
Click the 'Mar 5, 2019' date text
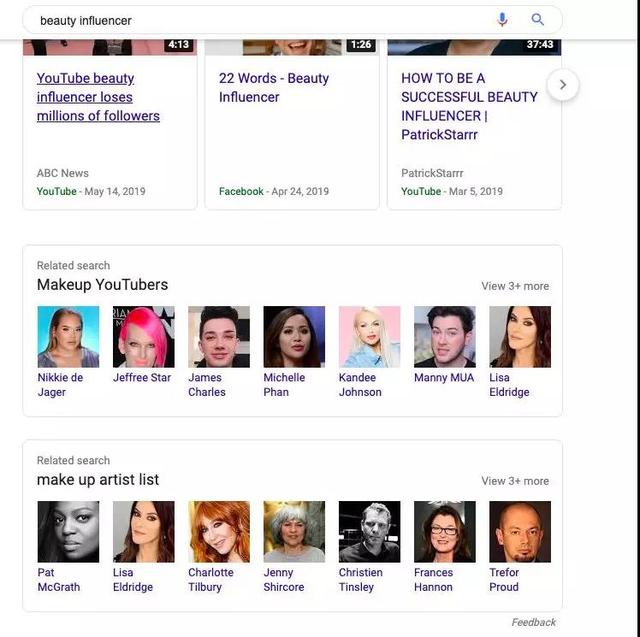(476, 191)
